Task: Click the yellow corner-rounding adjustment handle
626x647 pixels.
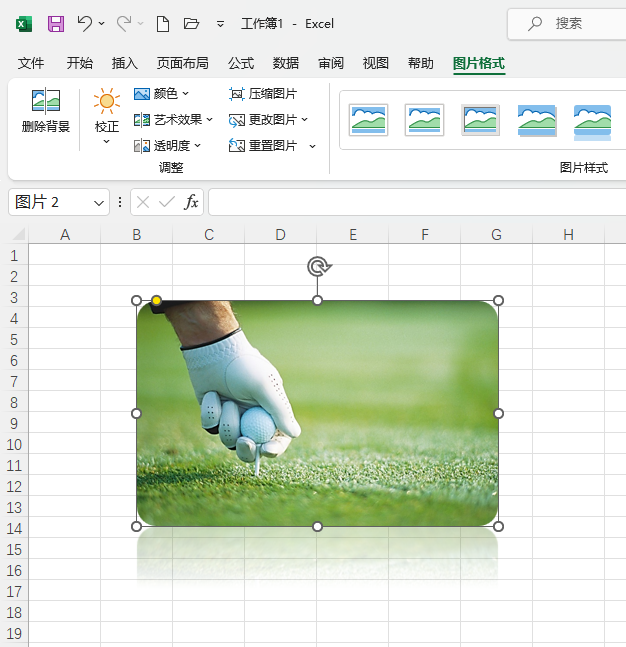Action: (x=156, y=300)
